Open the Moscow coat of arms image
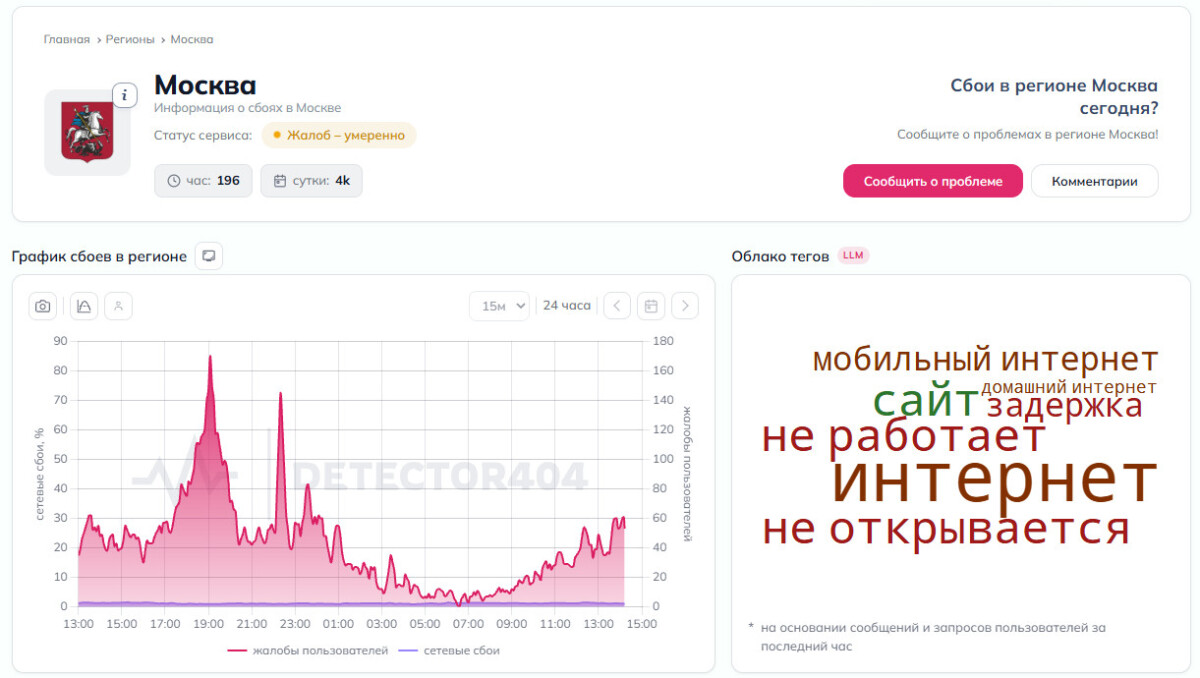1200x678 pixels. pos(87,133)
